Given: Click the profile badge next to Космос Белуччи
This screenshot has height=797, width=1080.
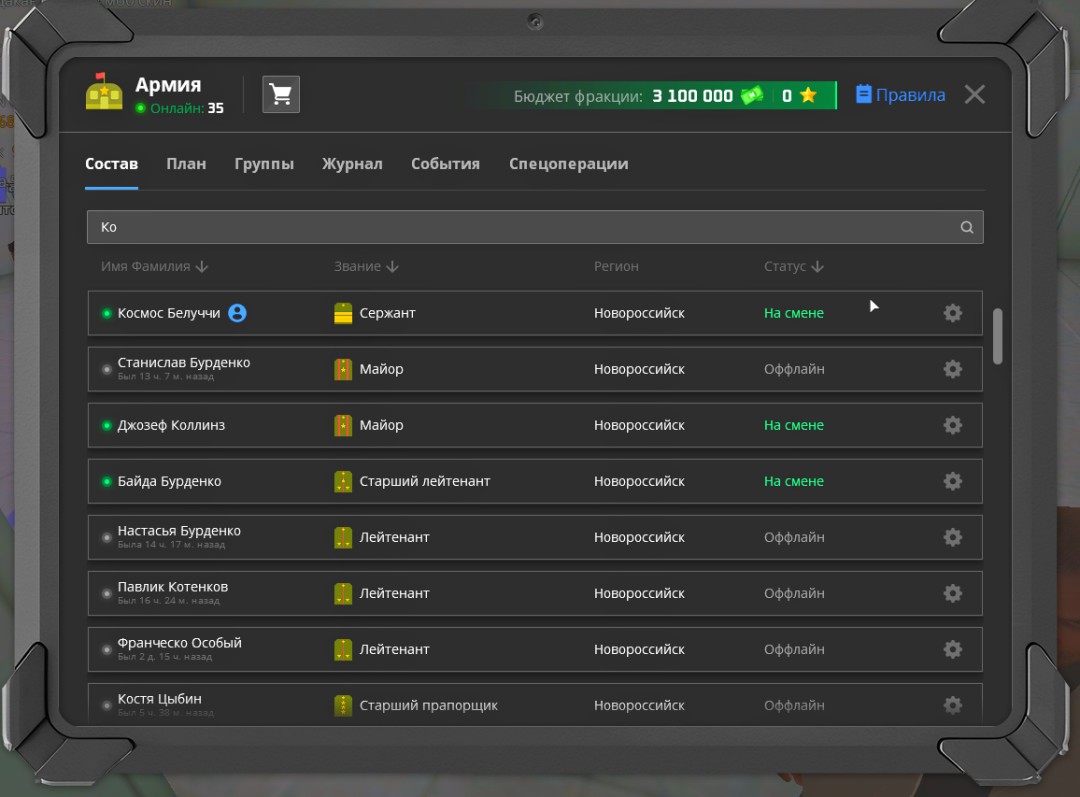Looking at the screenshot, I should [237, 313].
